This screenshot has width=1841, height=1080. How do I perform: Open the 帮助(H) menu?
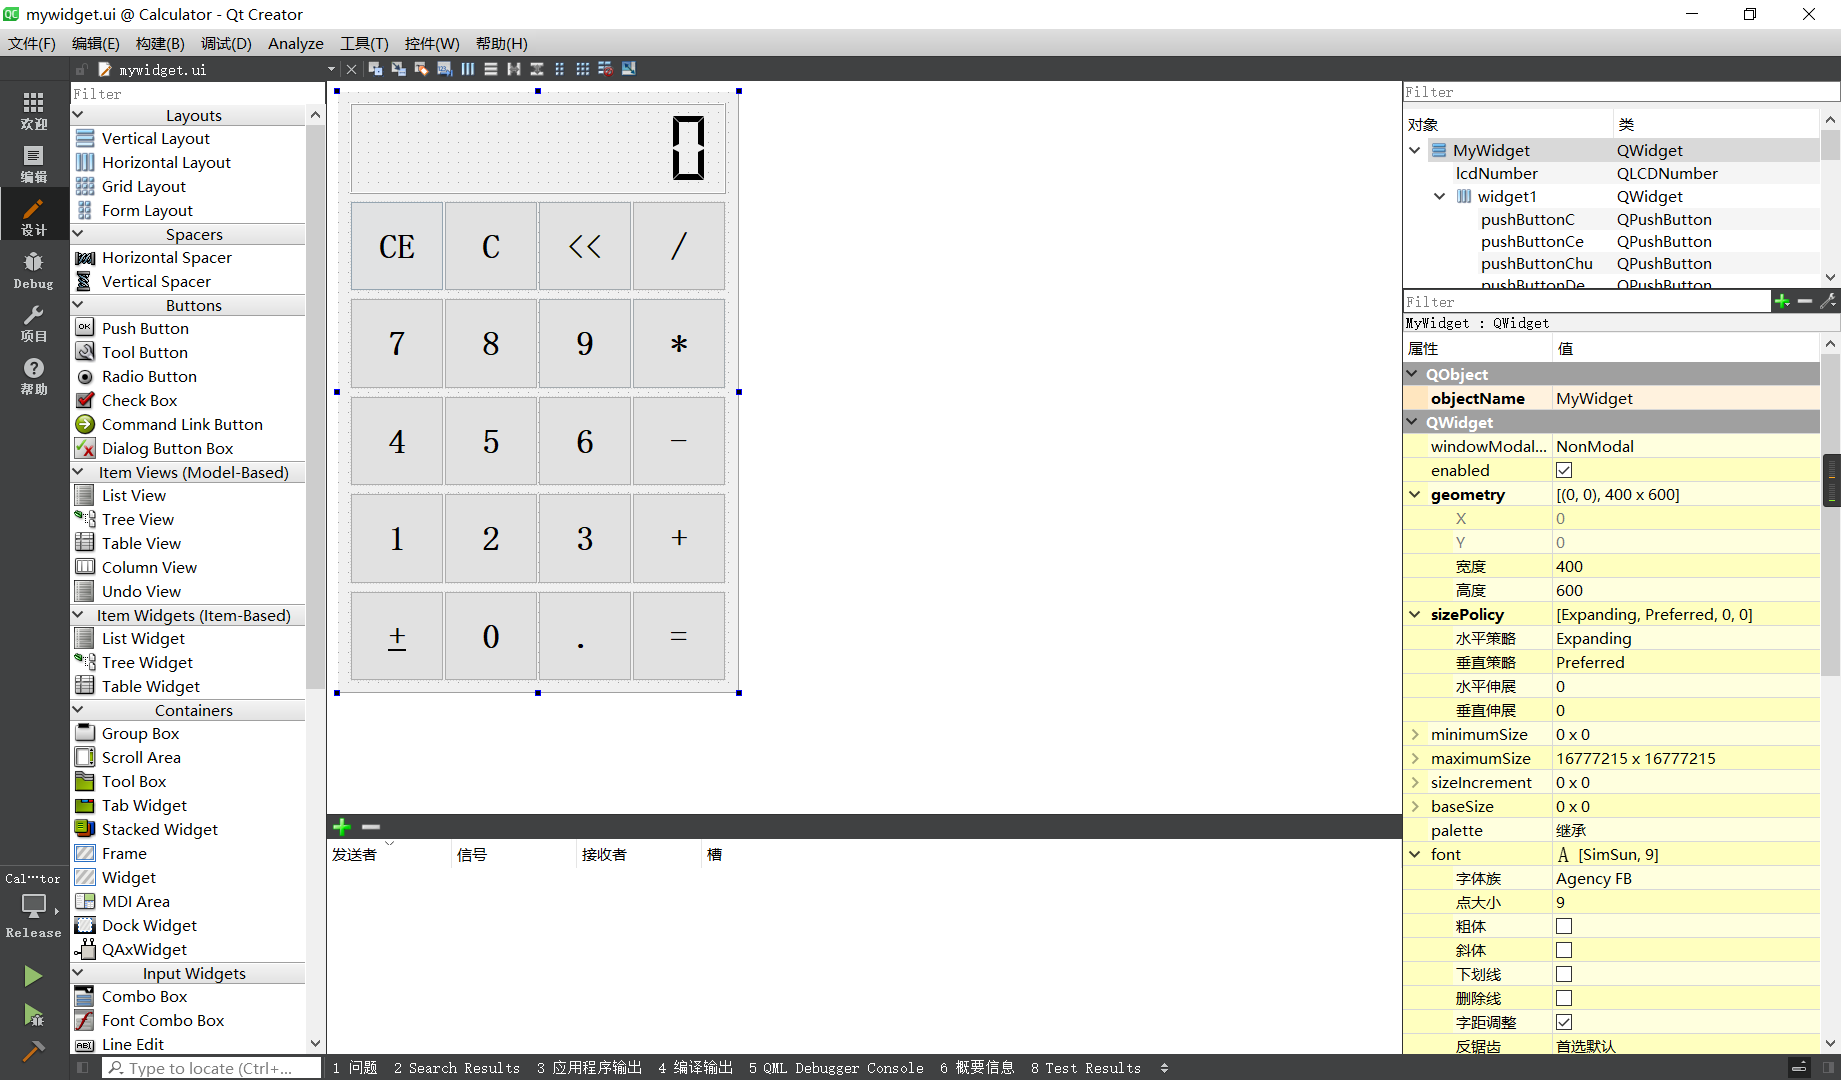502,43
